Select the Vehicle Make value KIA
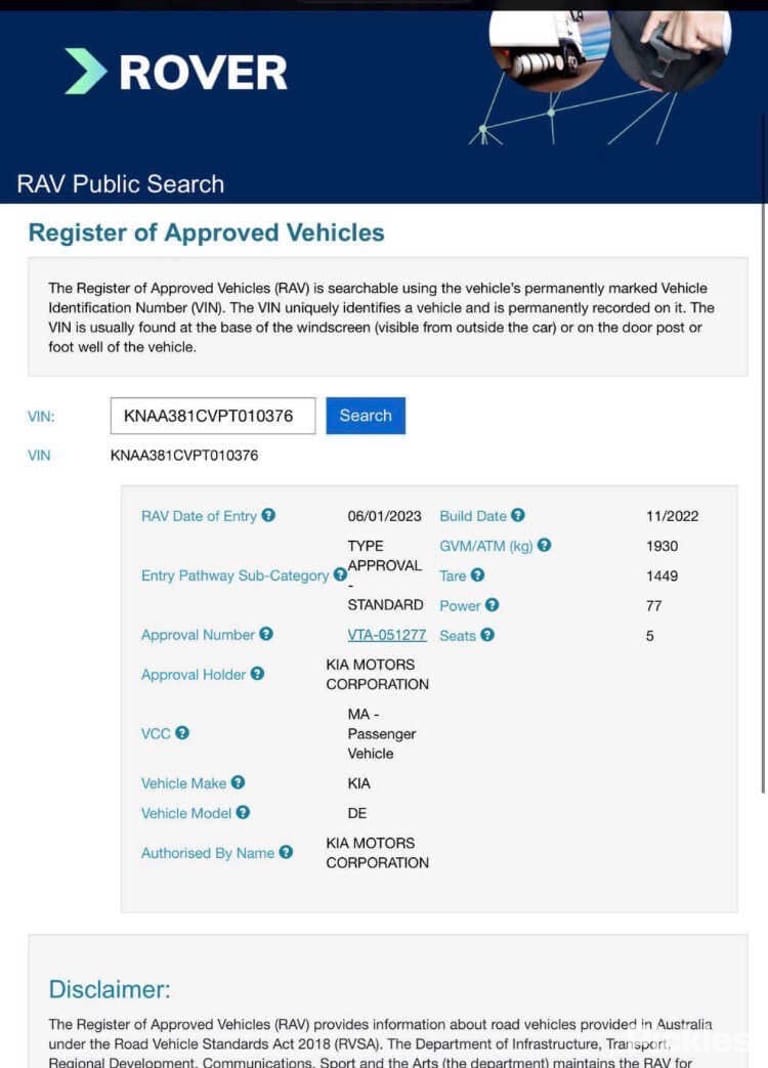 coord(359,783)
